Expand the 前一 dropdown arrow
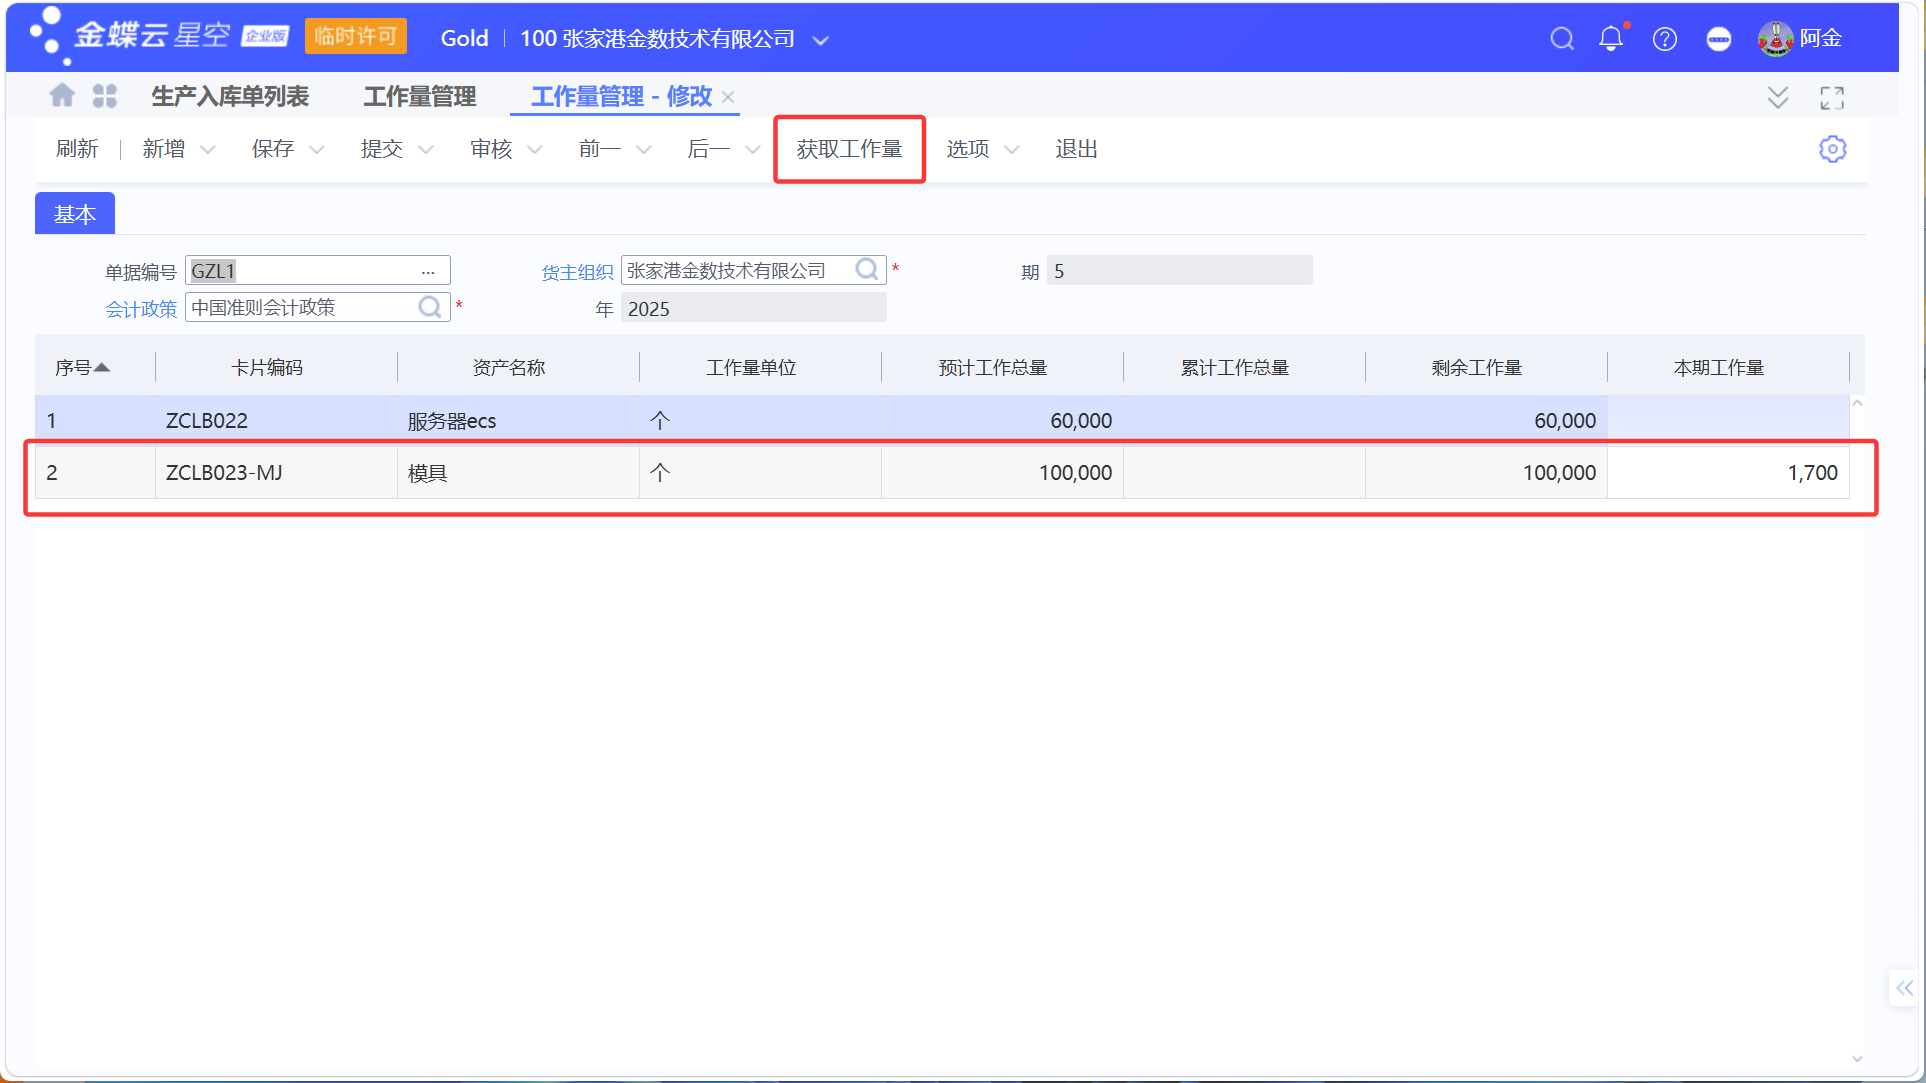 pyautogui.click(x=644, y=150)
